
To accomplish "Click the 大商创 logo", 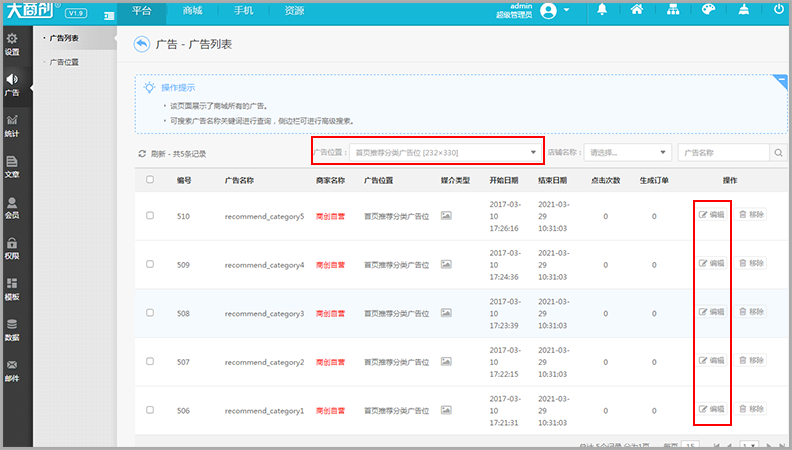I will click(x=29, y=10).
